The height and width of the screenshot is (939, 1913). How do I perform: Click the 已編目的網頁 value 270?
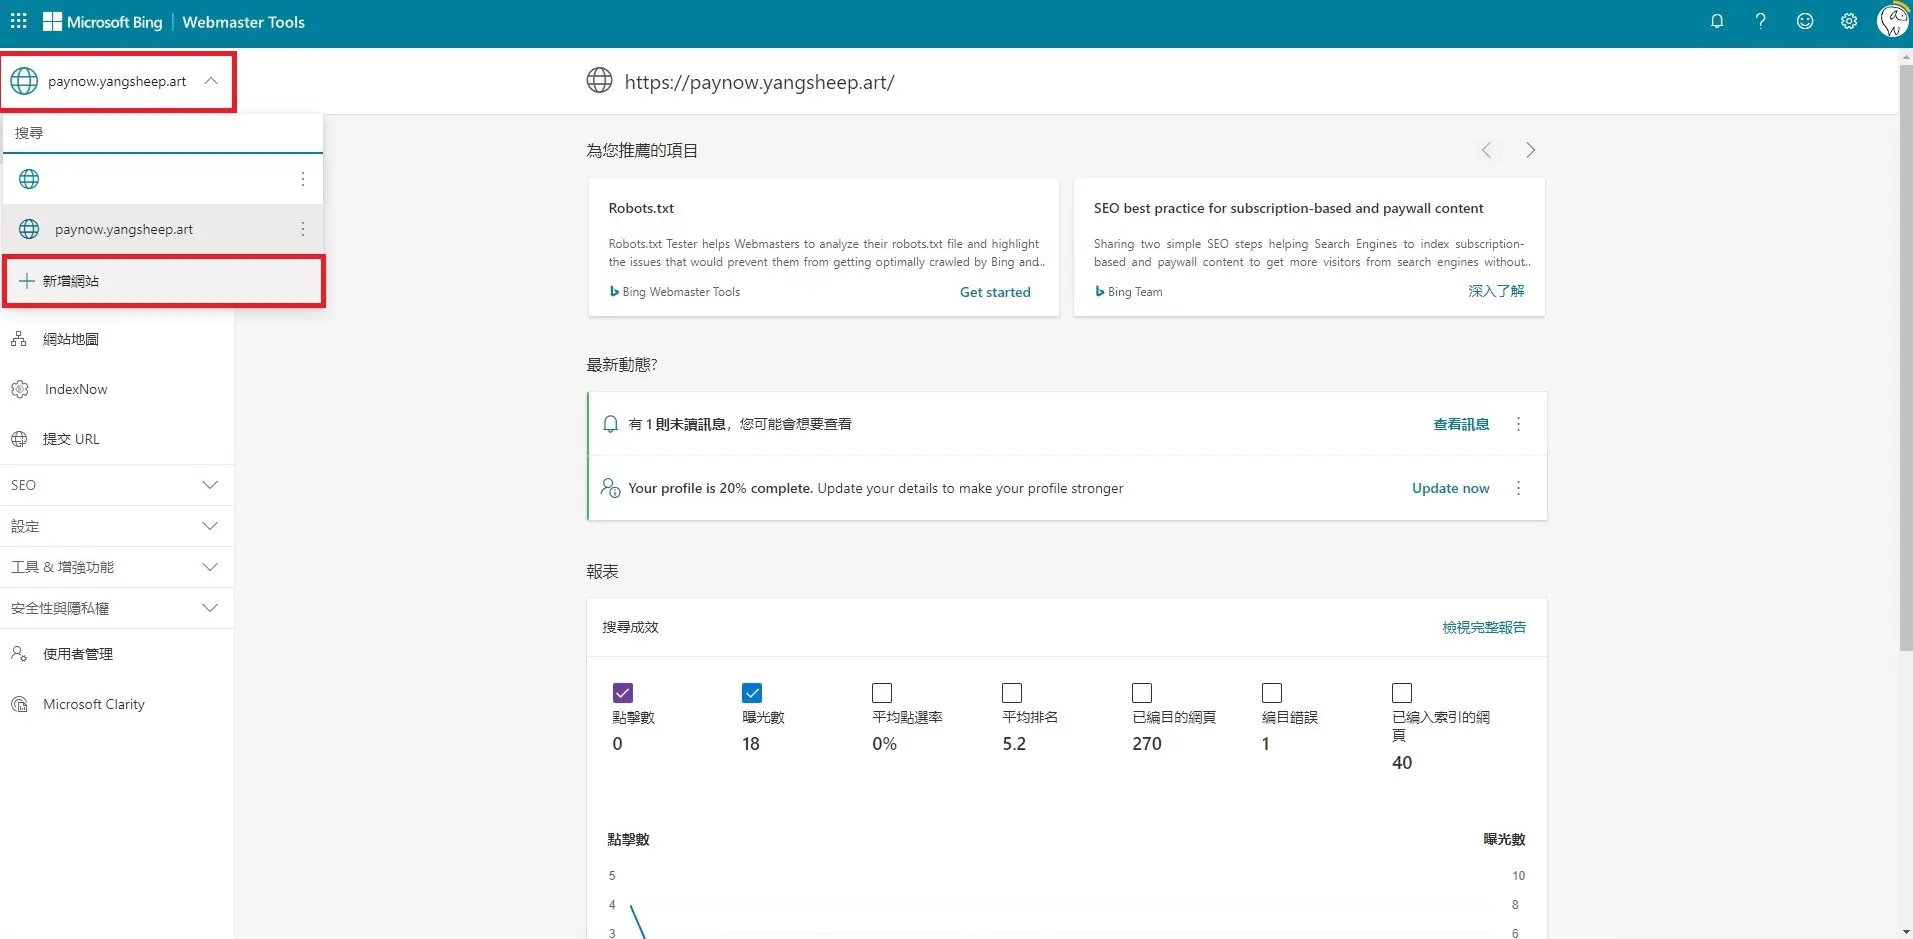click(1147, 744)
